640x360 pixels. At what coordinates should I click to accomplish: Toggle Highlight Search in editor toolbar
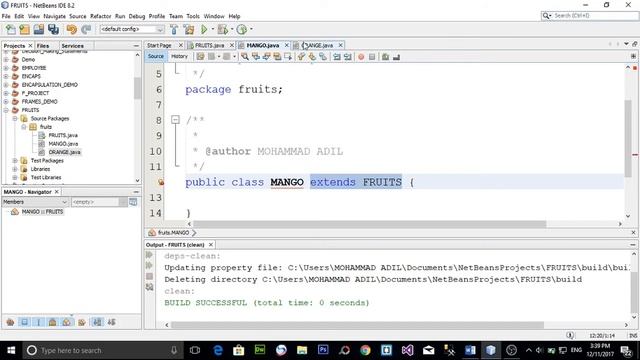(x=277, y=57)
